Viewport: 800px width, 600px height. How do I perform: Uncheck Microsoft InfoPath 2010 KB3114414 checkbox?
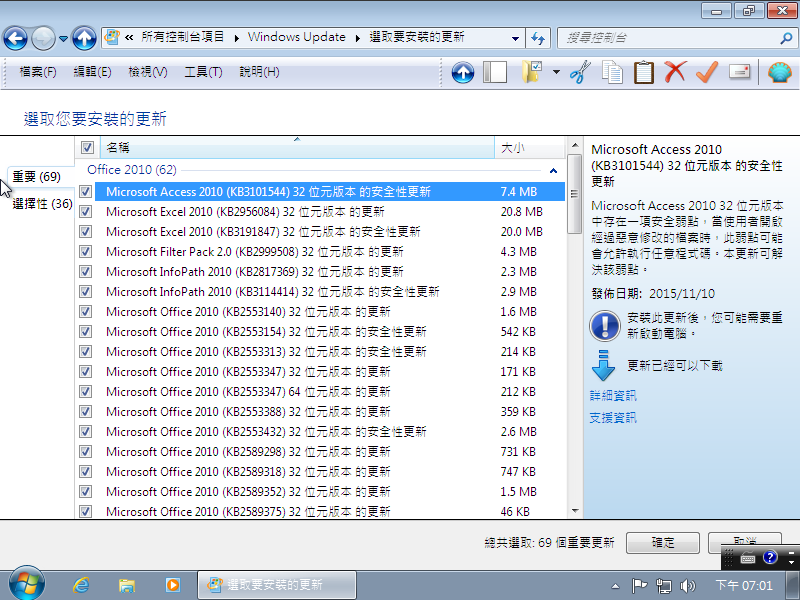point(86,292)
